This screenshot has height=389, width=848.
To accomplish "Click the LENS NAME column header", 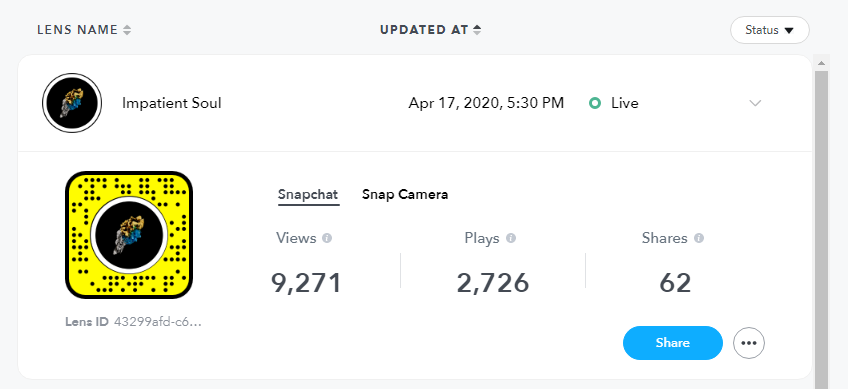I will [x=77, y=30].
